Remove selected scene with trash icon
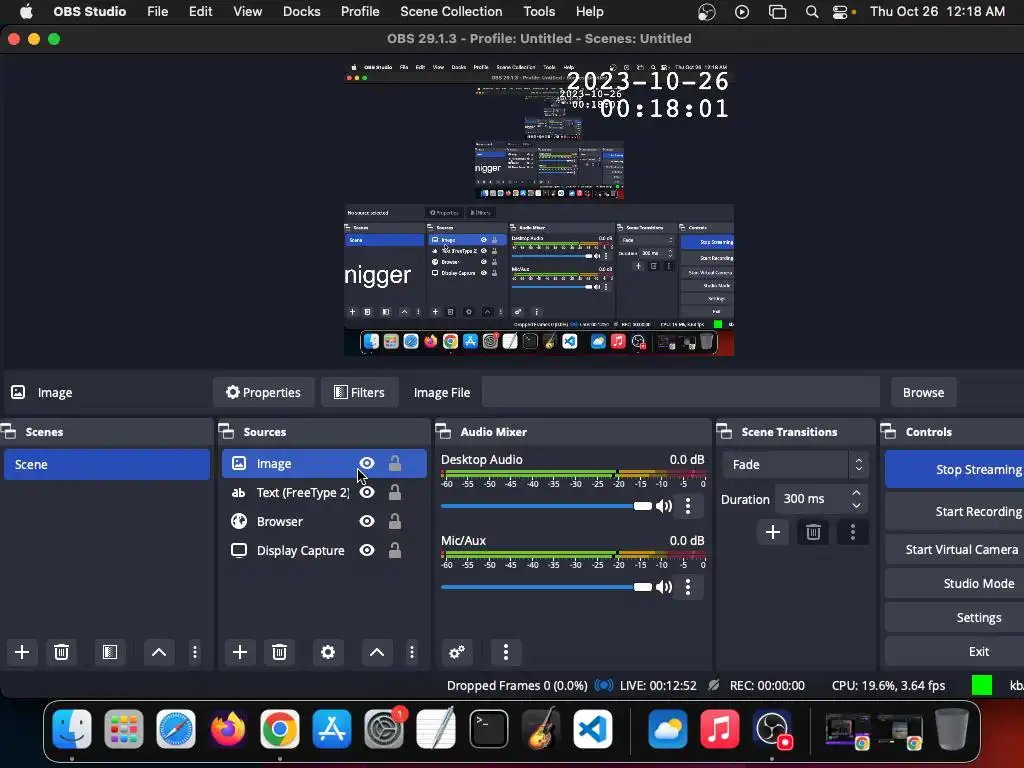This screenshot has height=768, width=1024. [61, 652]
